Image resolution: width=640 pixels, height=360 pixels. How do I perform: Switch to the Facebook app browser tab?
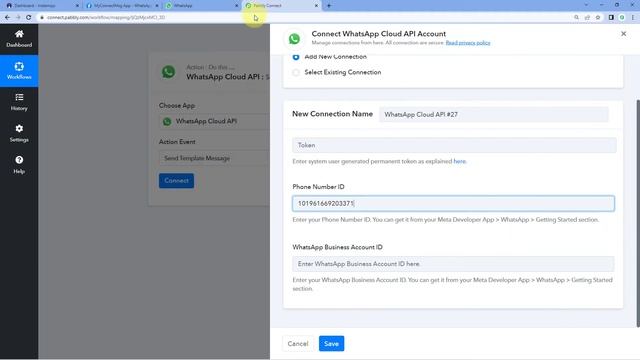[121, 6]
